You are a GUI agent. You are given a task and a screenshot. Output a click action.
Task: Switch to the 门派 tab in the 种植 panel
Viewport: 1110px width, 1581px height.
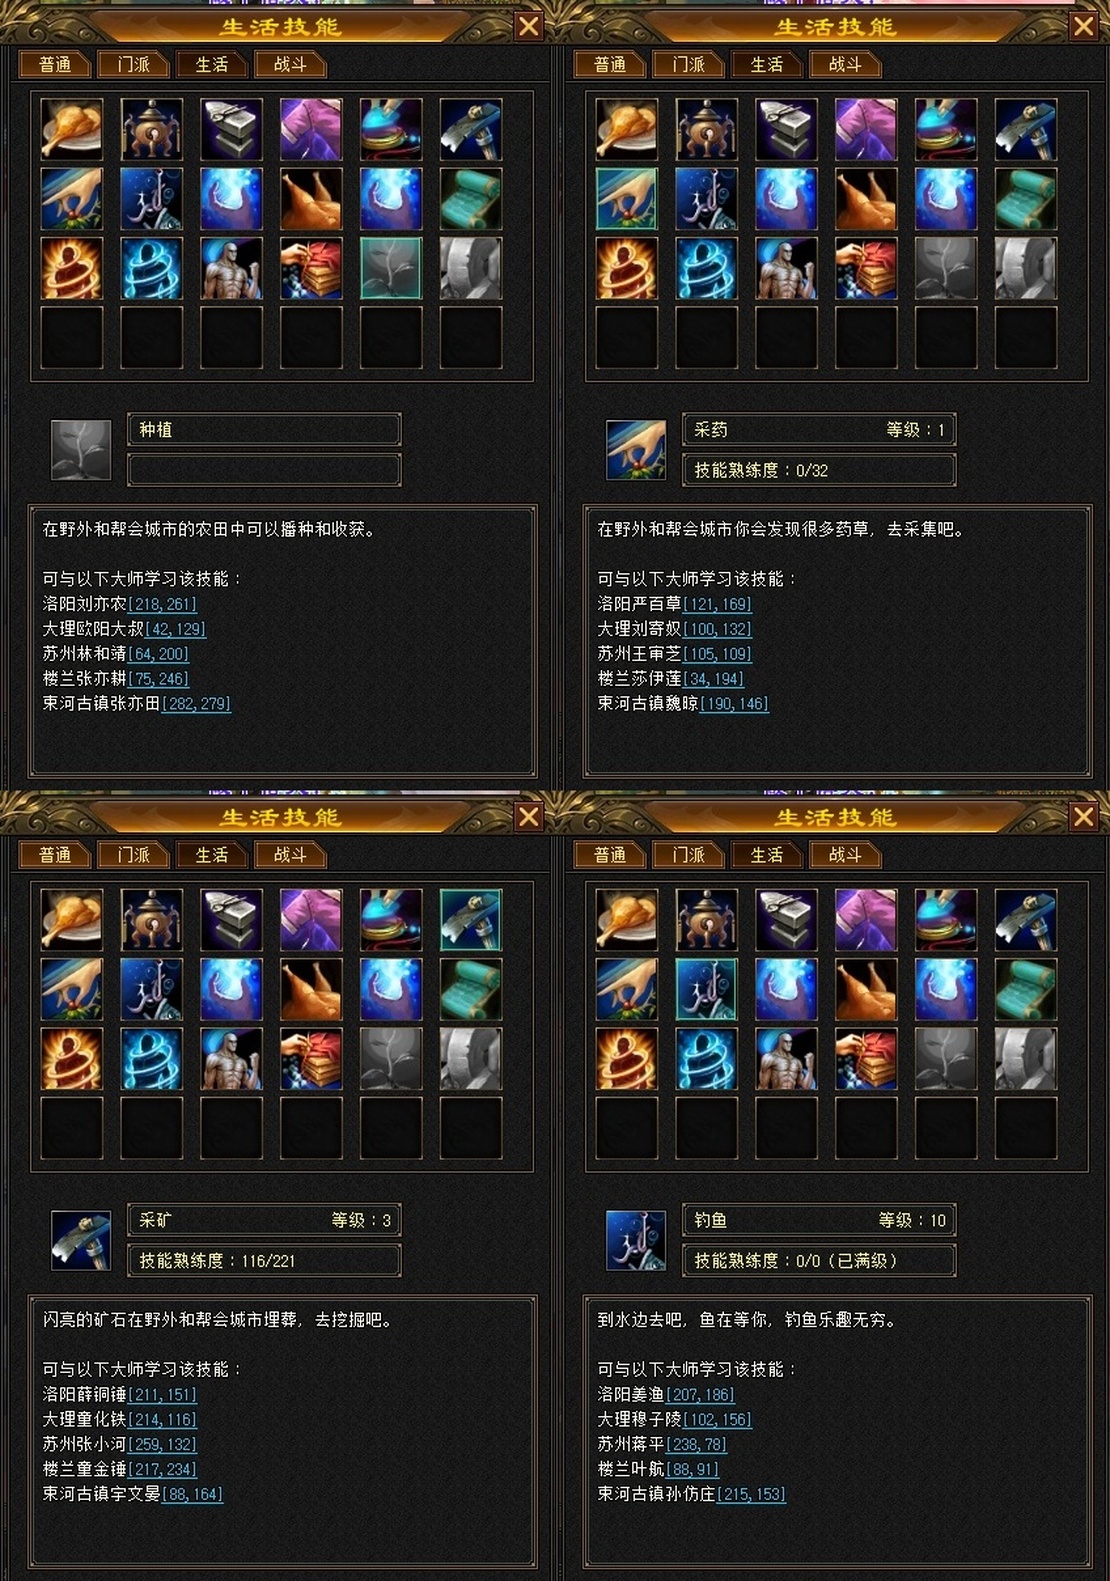133,65
